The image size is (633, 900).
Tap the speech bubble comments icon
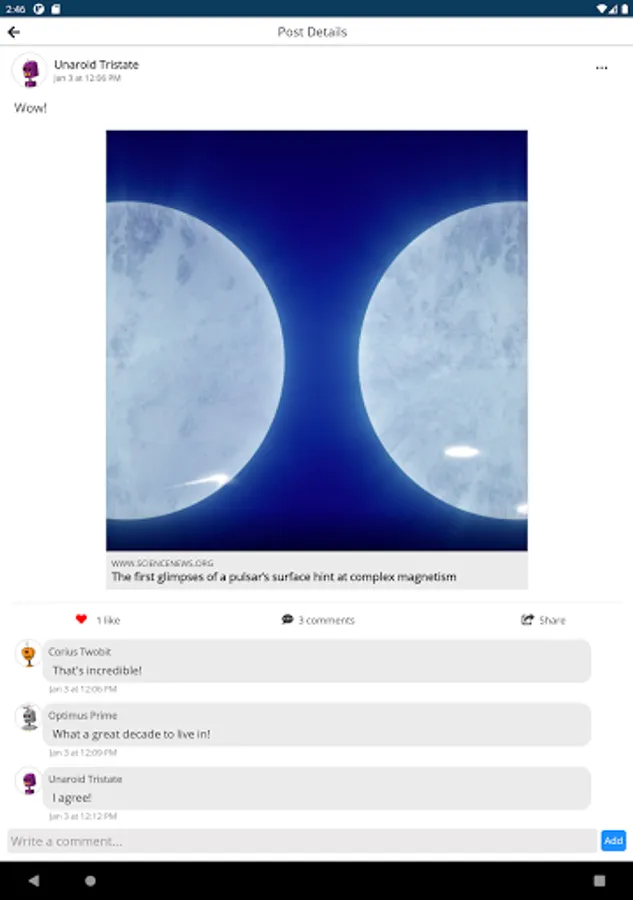287,619
